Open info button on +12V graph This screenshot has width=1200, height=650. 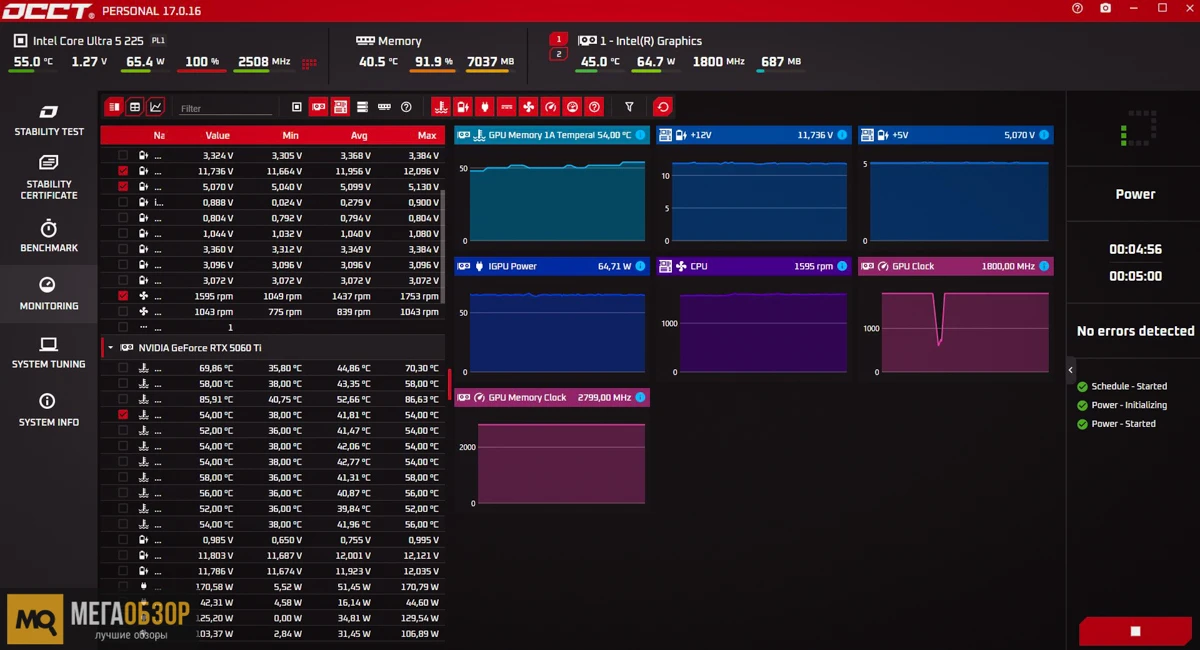coord(841,135)
